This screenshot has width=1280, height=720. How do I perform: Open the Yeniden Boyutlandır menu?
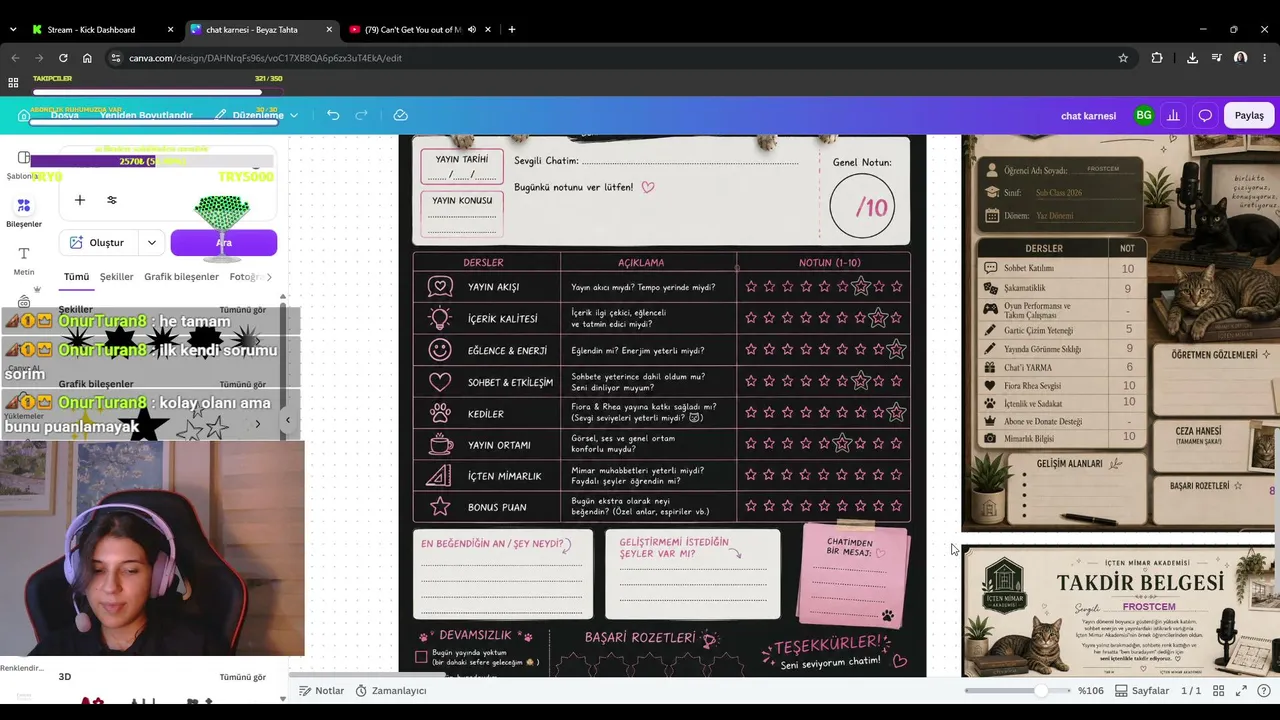click(146, 115)
